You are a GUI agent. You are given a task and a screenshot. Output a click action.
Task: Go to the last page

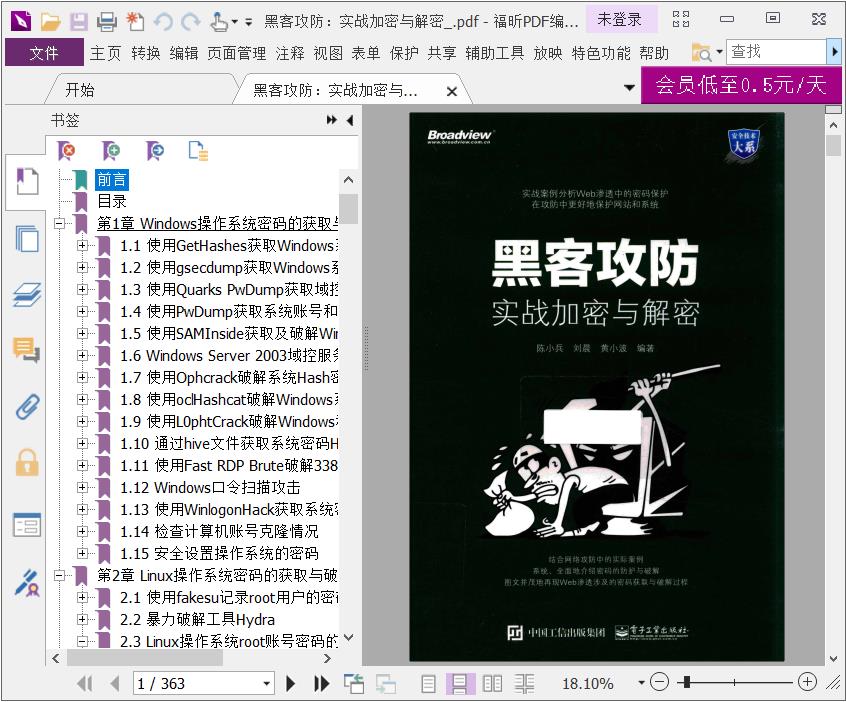[322, 684]
